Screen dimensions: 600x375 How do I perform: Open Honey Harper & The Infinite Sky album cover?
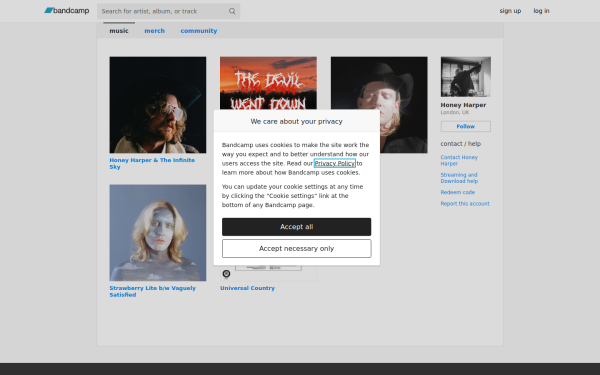coord(158,105)
